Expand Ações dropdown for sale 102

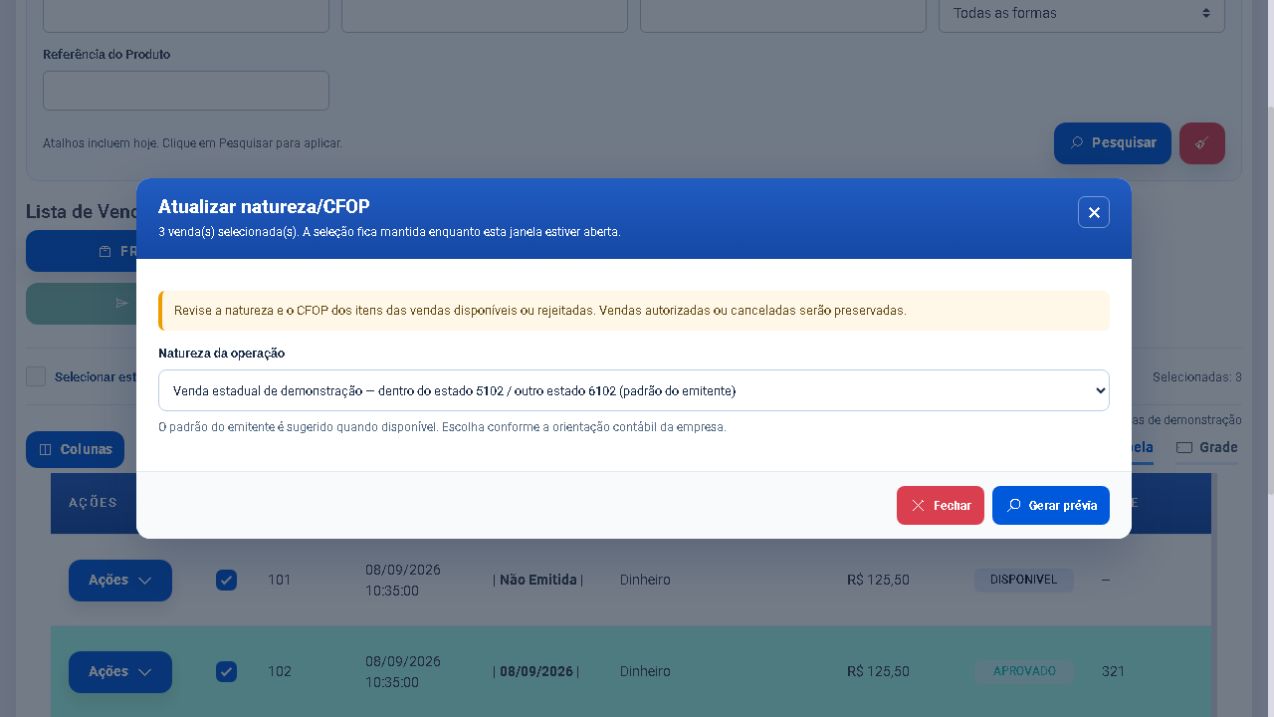click(x=120, y=672)
